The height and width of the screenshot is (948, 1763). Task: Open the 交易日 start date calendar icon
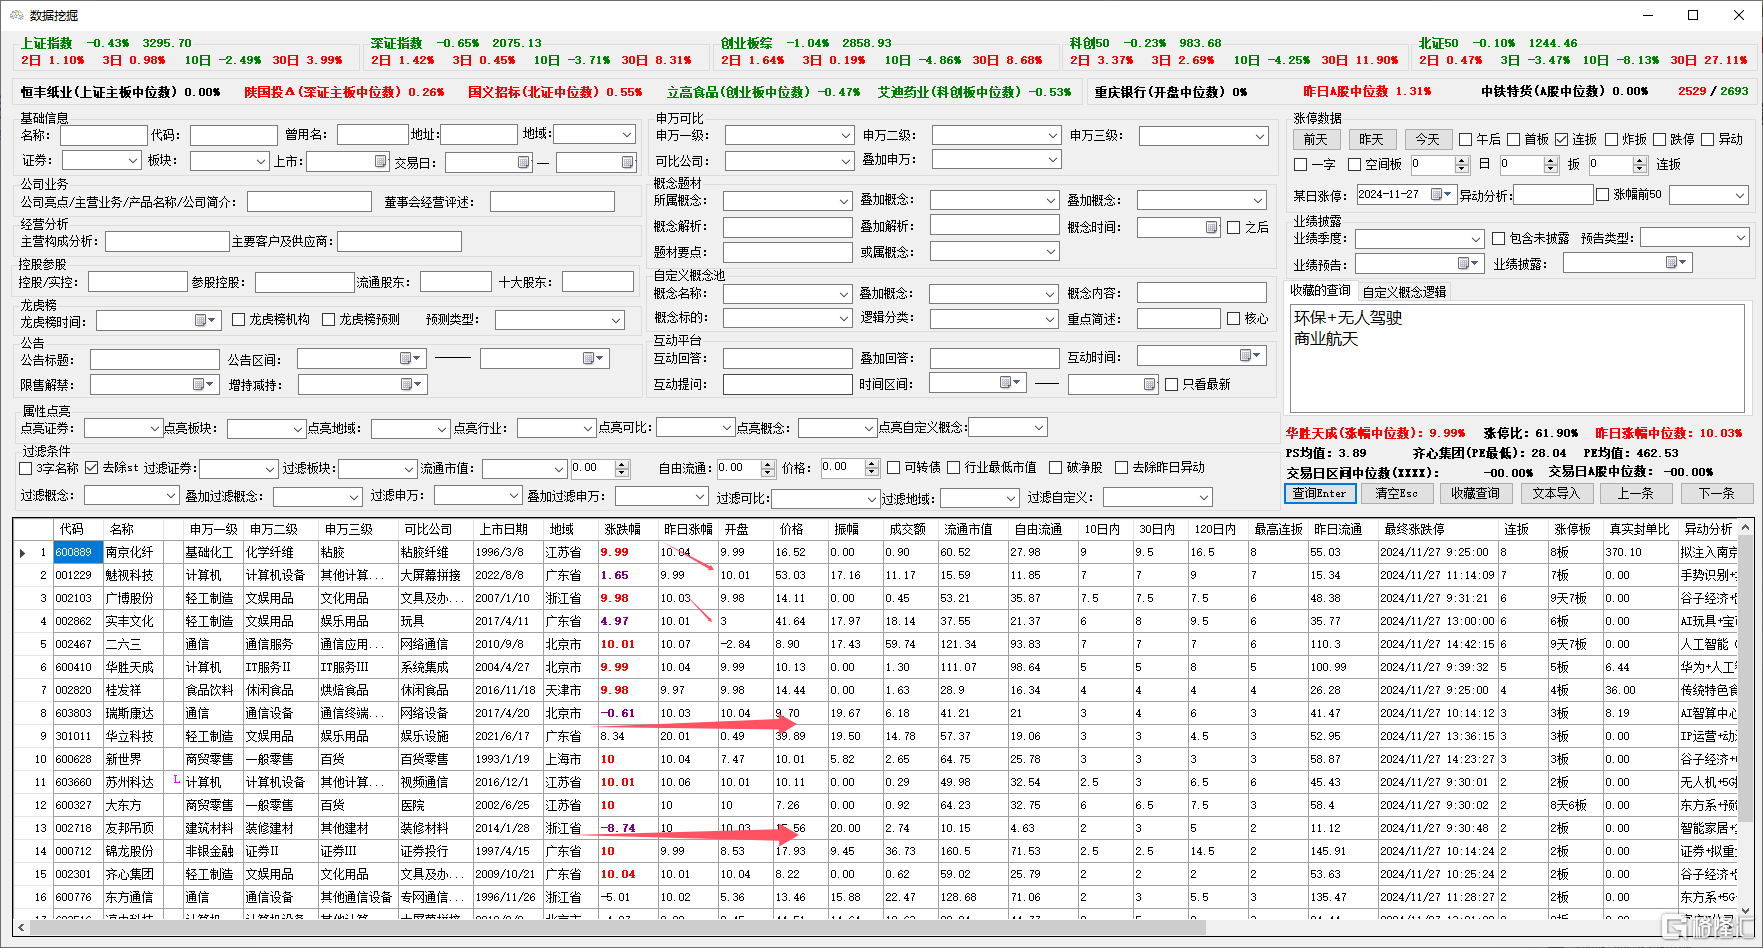(x=523, y=162)
